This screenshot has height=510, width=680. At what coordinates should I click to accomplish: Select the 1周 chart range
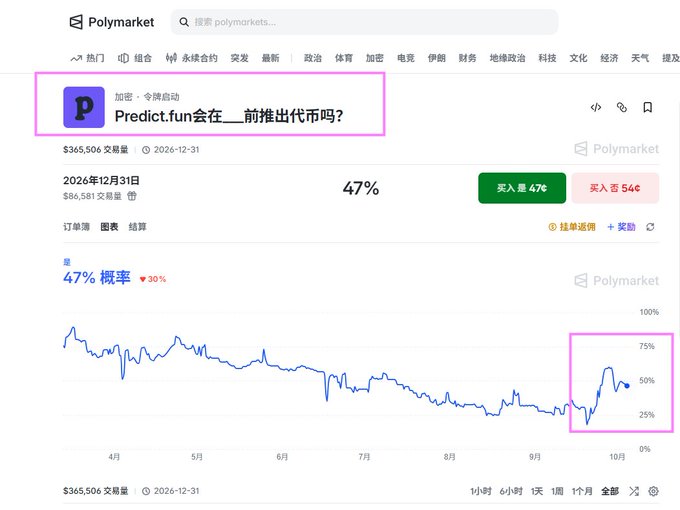[557, 491]
